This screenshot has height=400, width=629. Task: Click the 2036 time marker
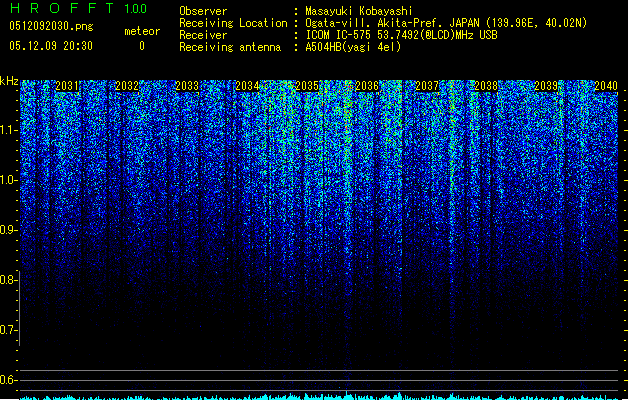pyautogui.click(x=367, y=86)
